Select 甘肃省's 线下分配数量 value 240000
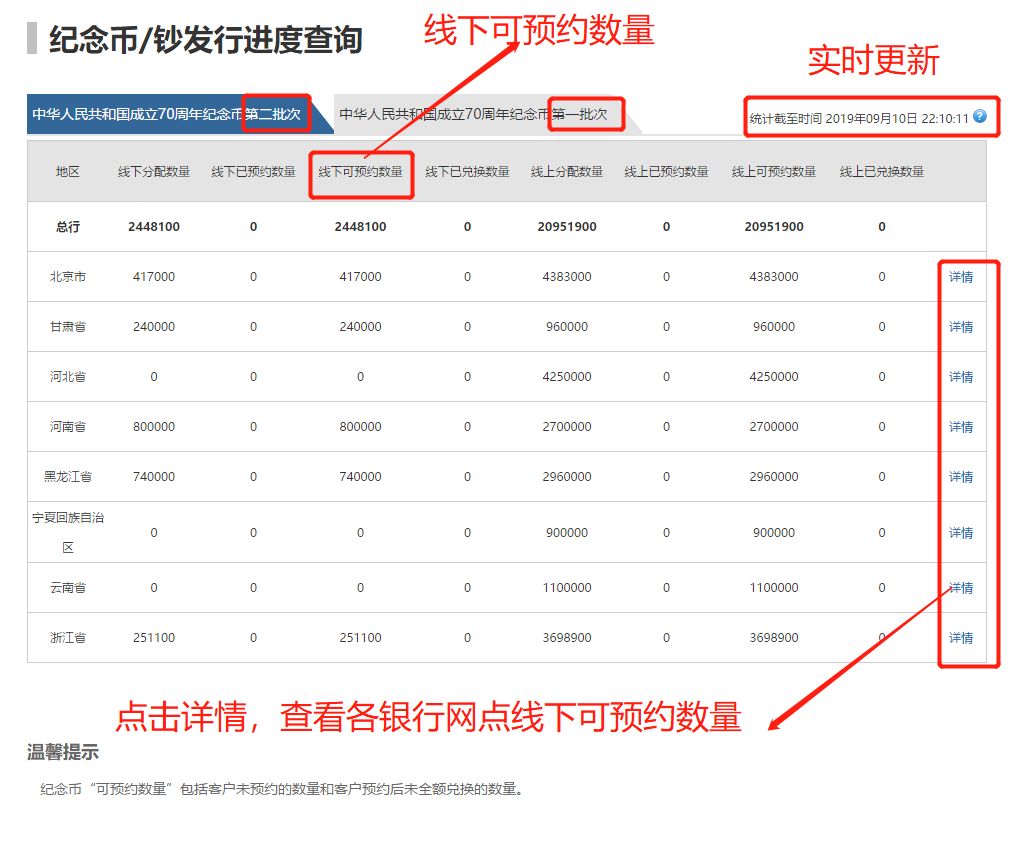The width and height of the screenshot is (1012, 851). [154, 327]
